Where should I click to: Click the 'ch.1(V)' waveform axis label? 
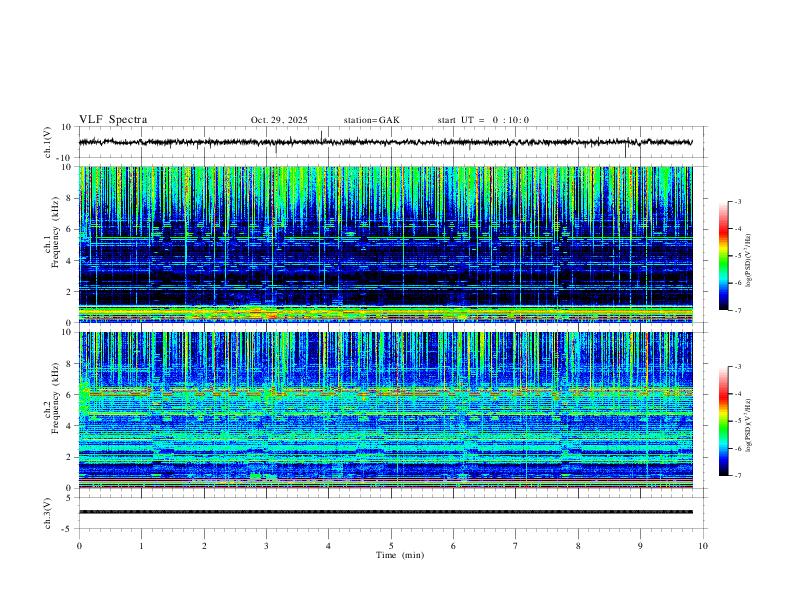pos(48,142)
